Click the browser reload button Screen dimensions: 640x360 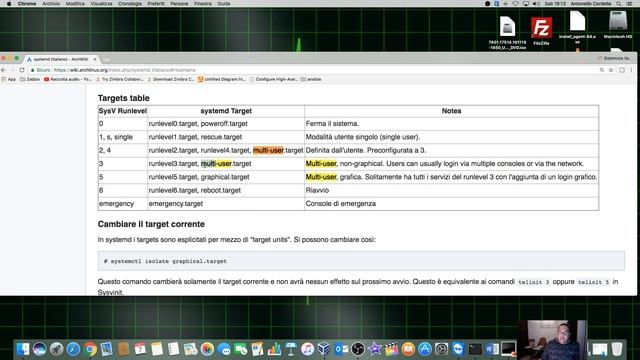coord(22,70)
